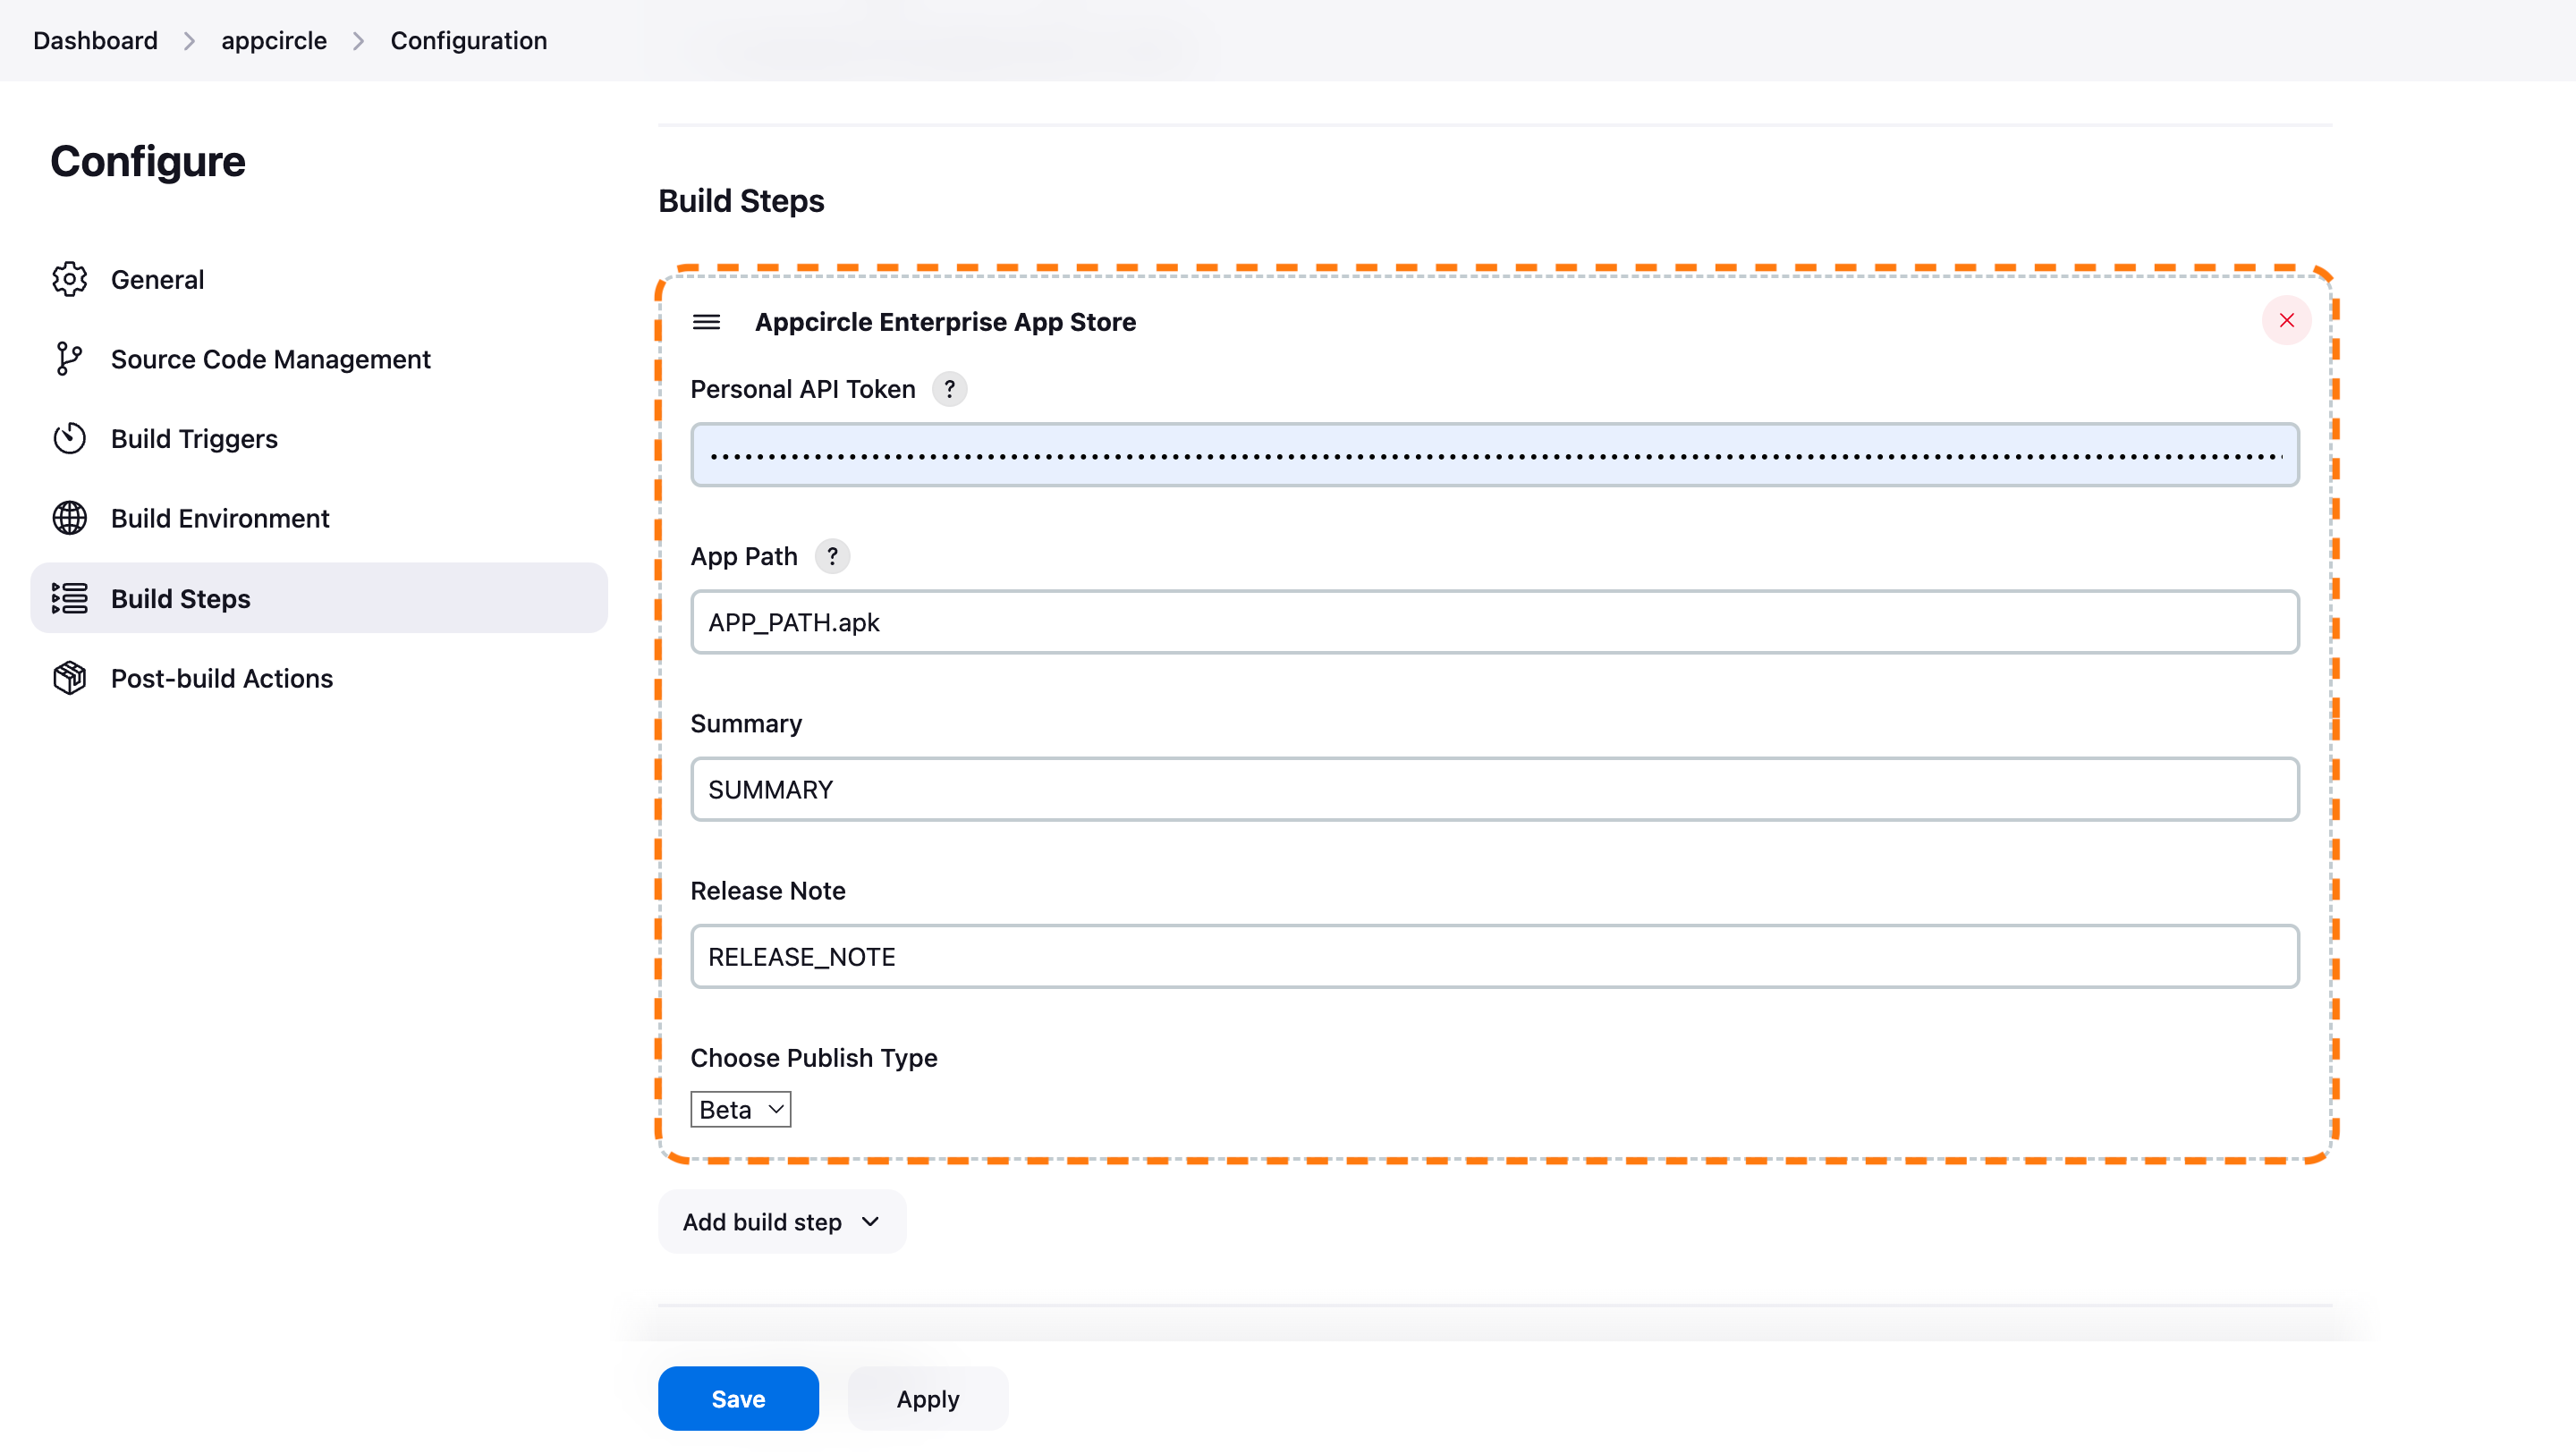This screenshot has height=1454, width=2576.
Task: Click the General menu item
Action: click(157, 280)
